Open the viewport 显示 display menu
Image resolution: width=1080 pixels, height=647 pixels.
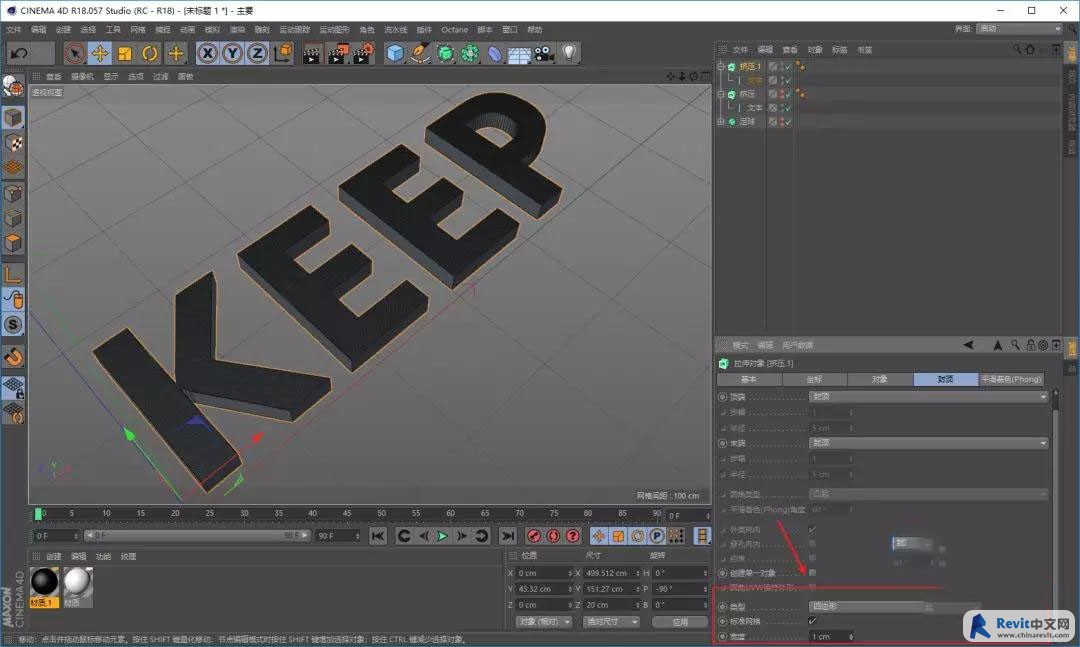coord(111,76)
